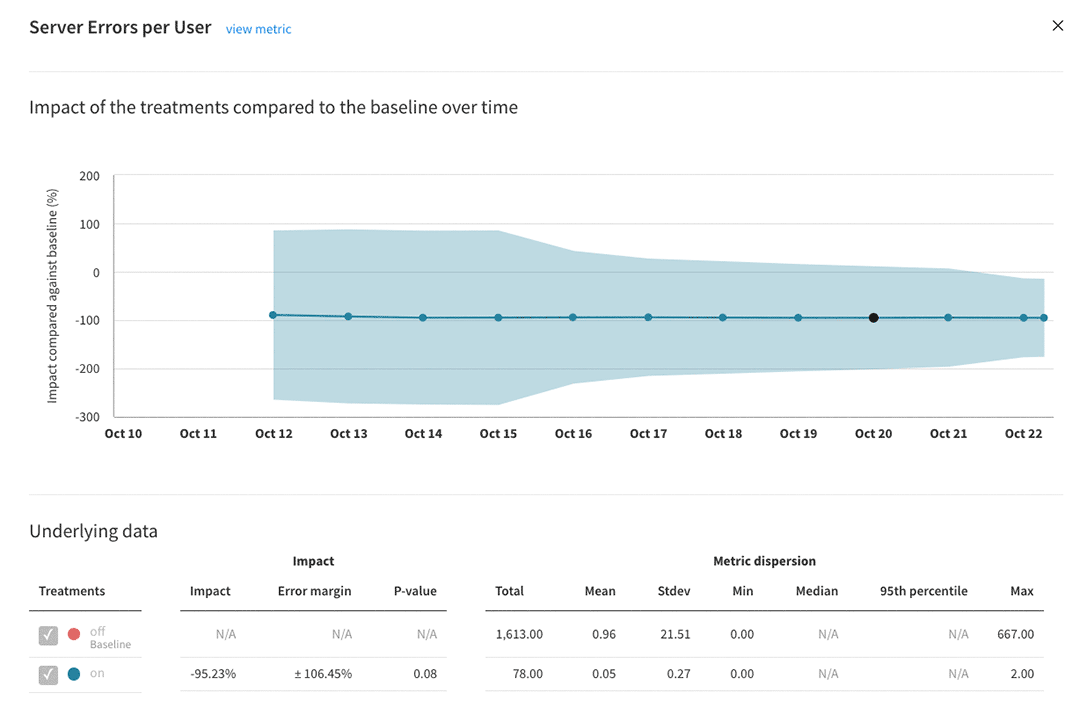The width and height of the screenshot is (1080, 722).
Task: Click the Stdev column header
Action: pos(674,591)
